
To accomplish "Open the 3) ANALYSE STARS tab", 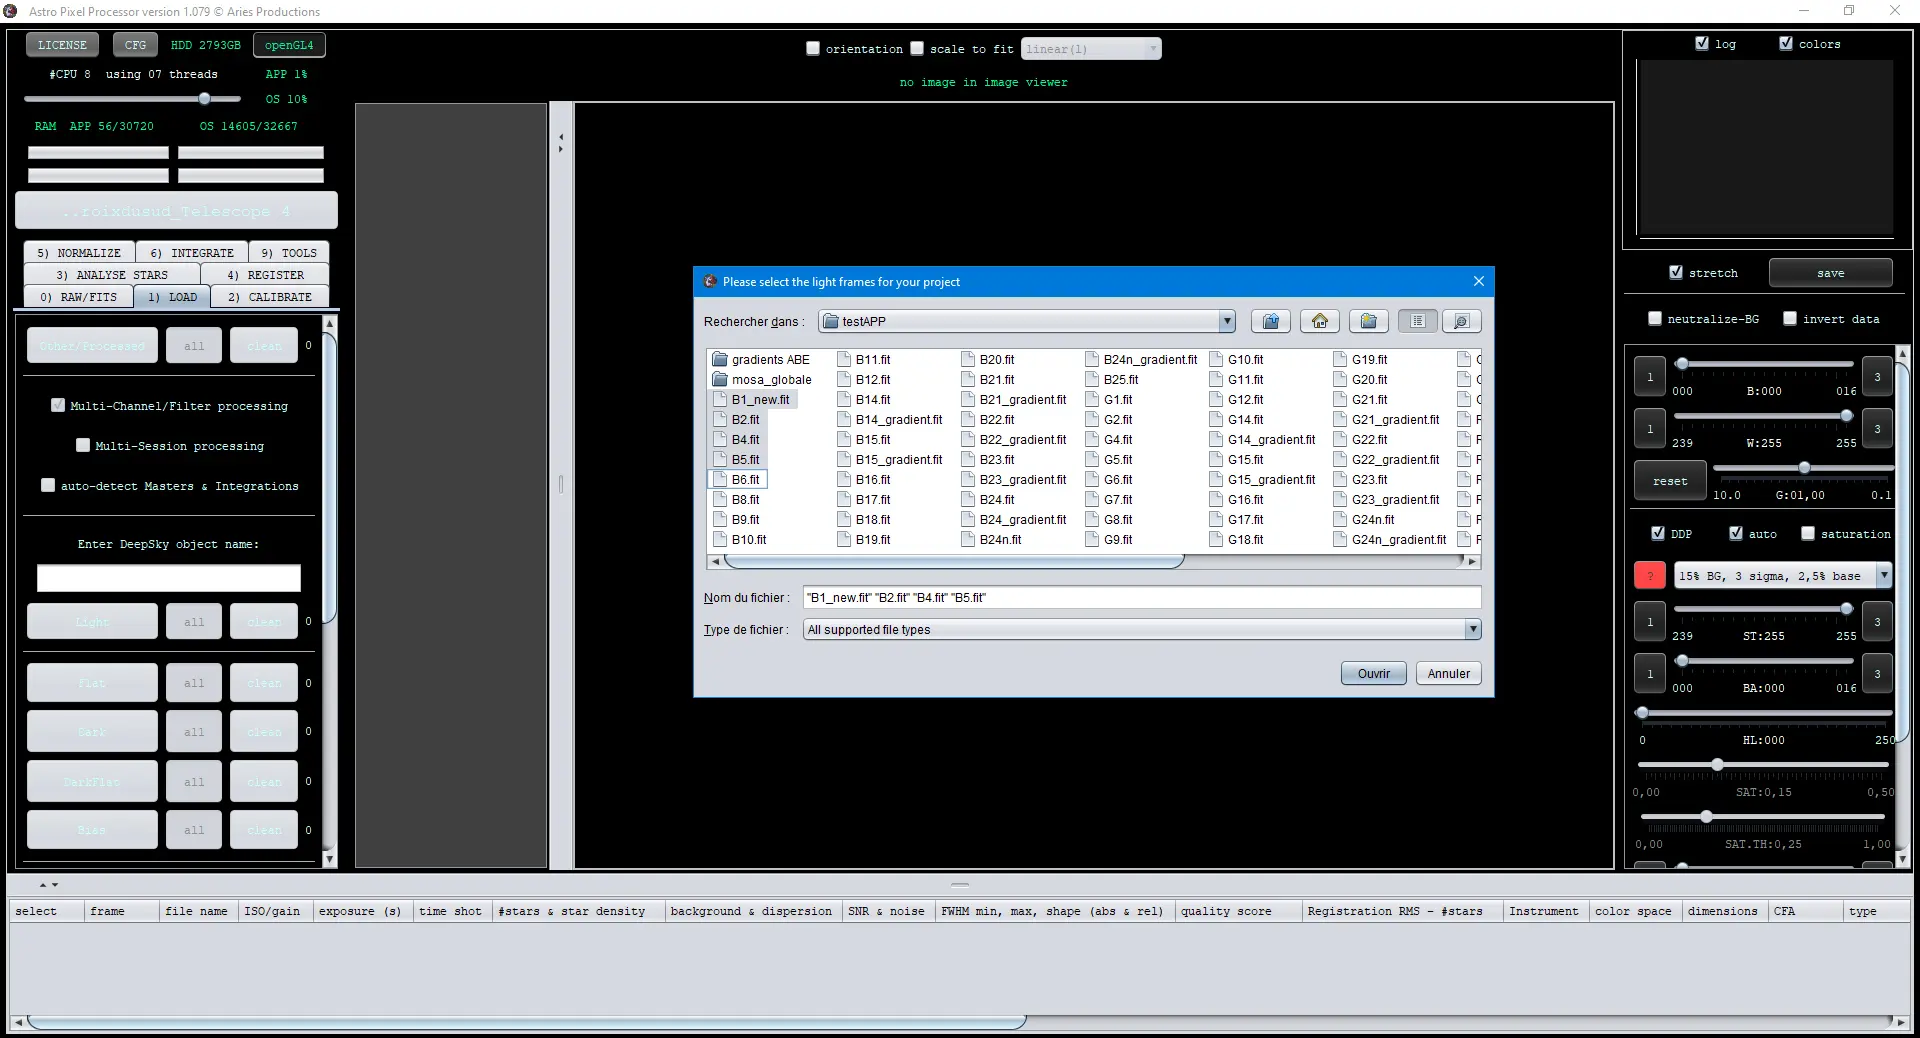I will click(x=112, y=275).
